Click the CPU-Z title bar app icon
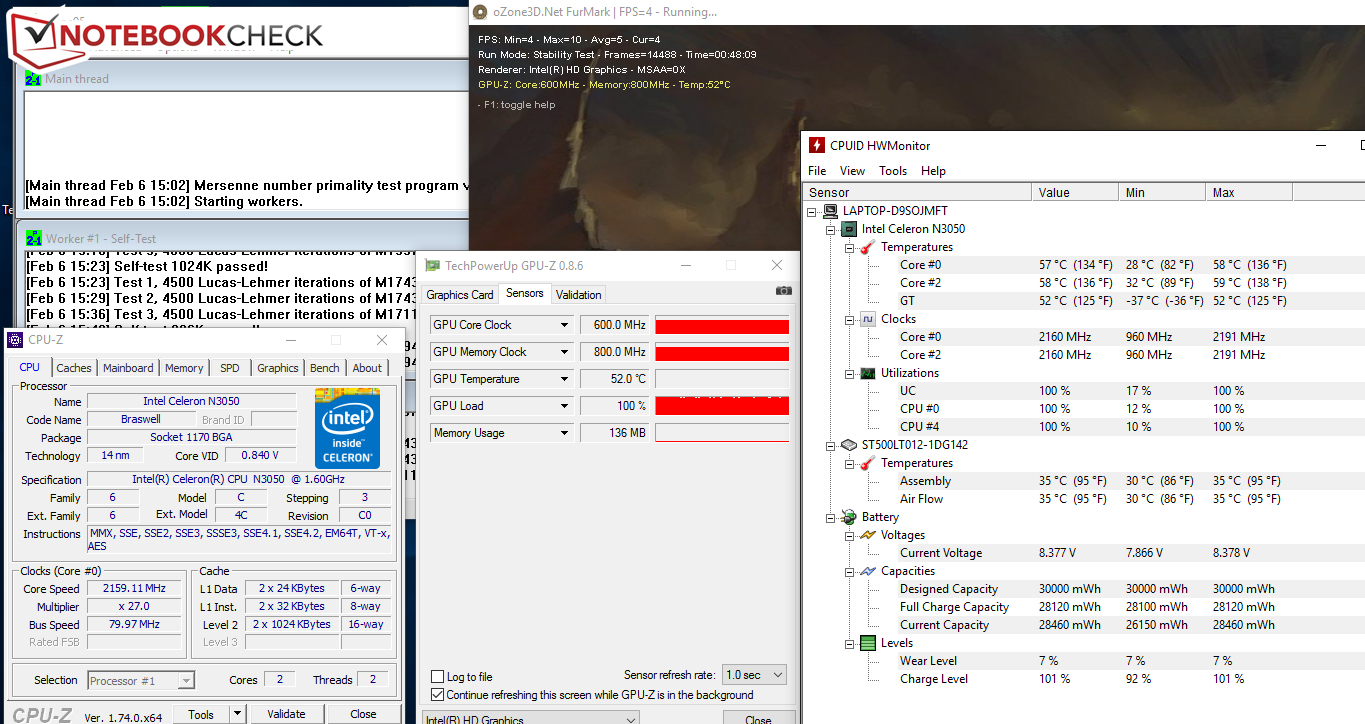1365x724 pixels. pos(16,340)
